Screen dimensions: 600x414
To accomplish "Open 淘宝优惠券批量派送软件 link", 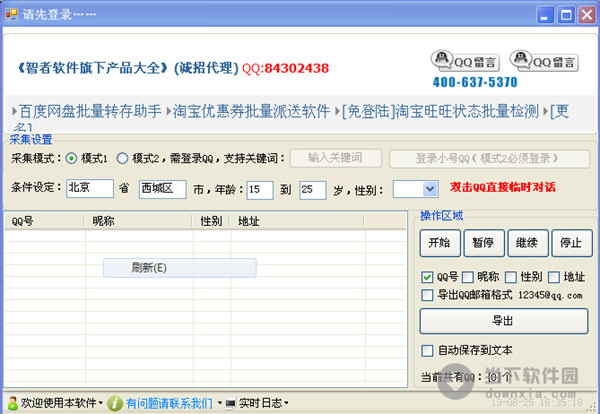I will pyautogui.click(x=251, y=112).
